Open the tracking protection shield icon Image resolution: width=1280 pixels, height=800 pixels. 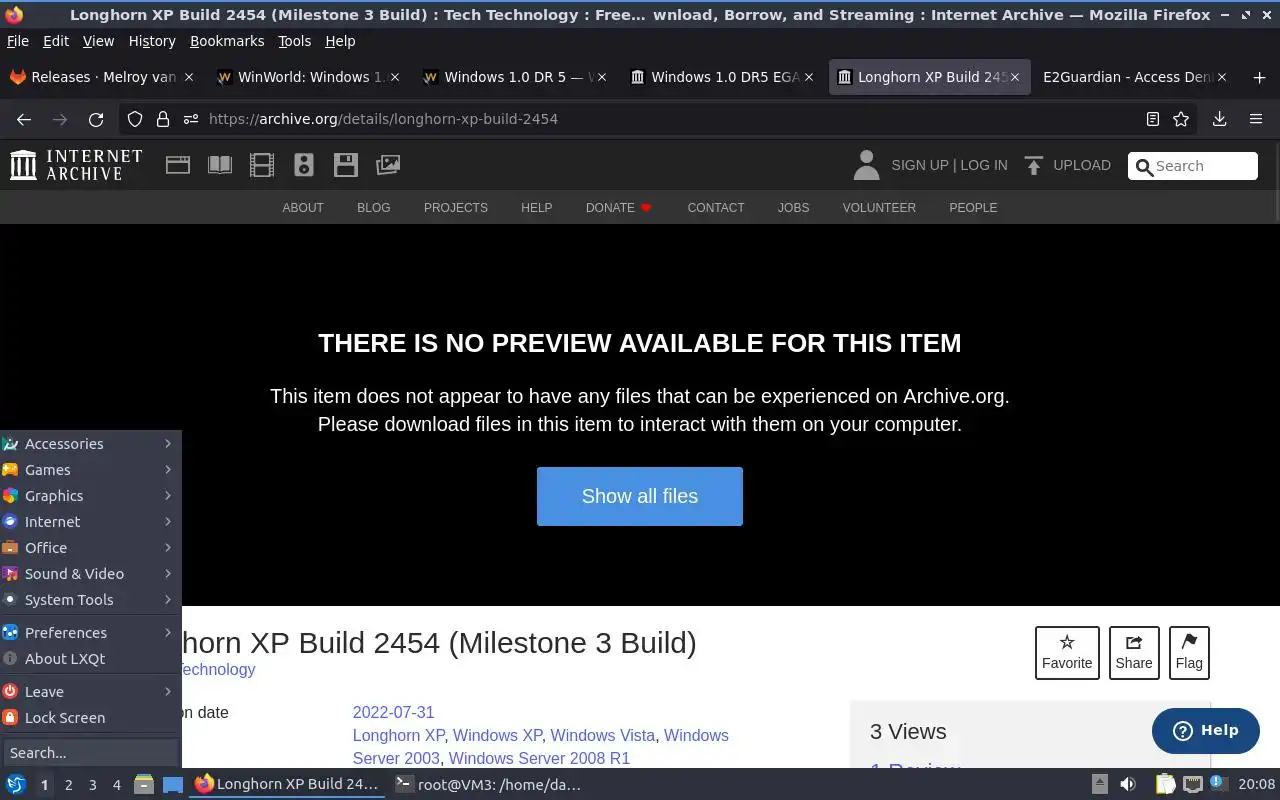pyautogui.click(x=135, y=119)
